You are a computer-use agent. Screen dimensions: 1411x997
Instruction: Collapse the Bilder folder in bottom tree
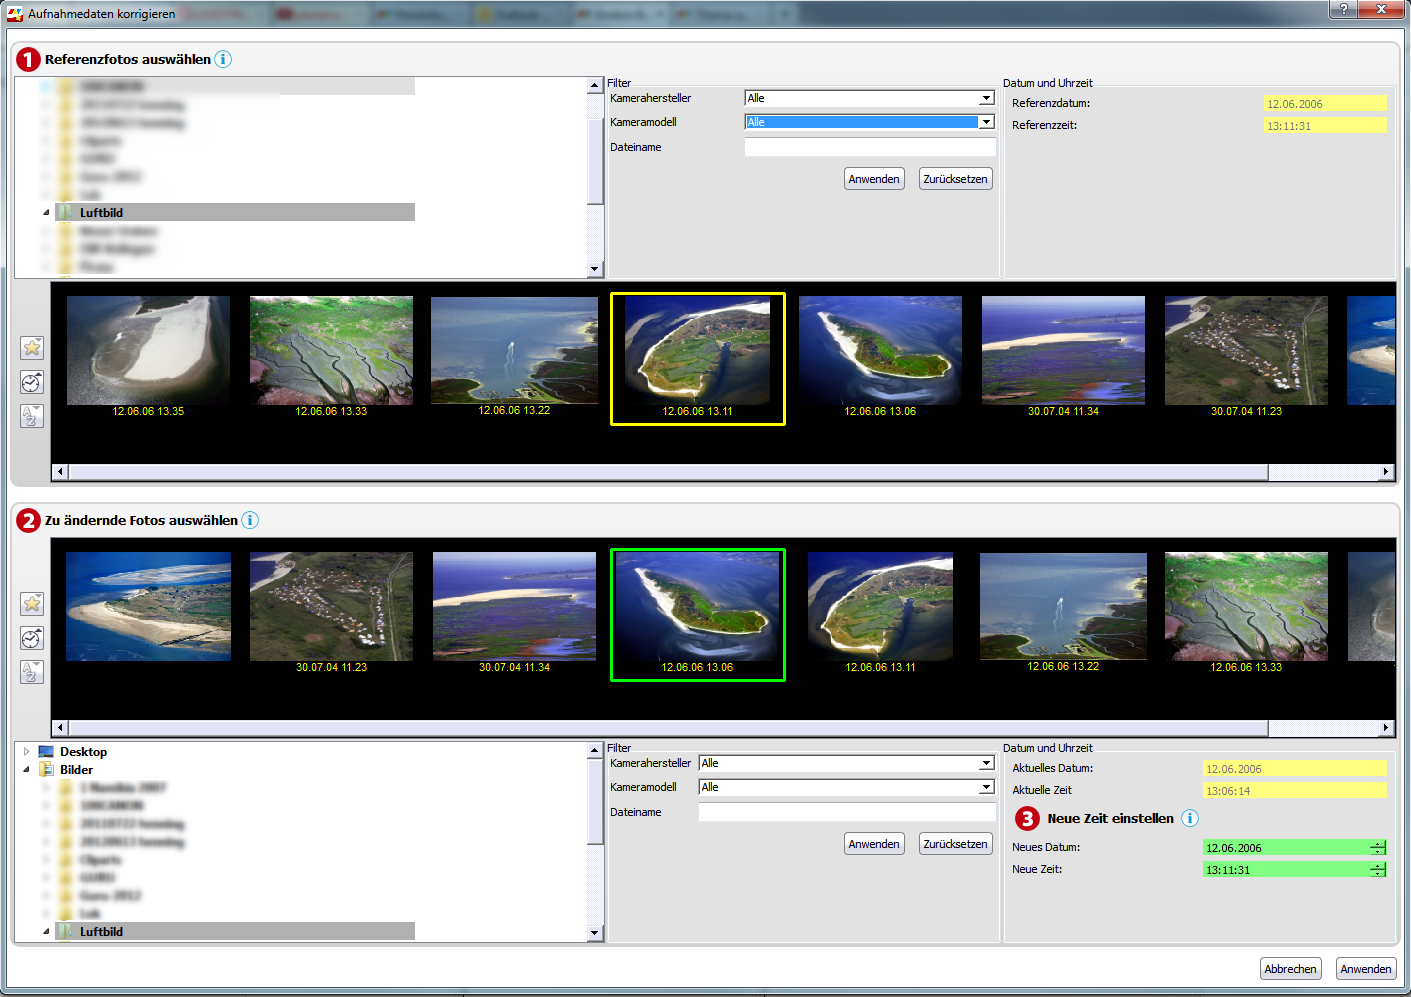click(27, 770)
